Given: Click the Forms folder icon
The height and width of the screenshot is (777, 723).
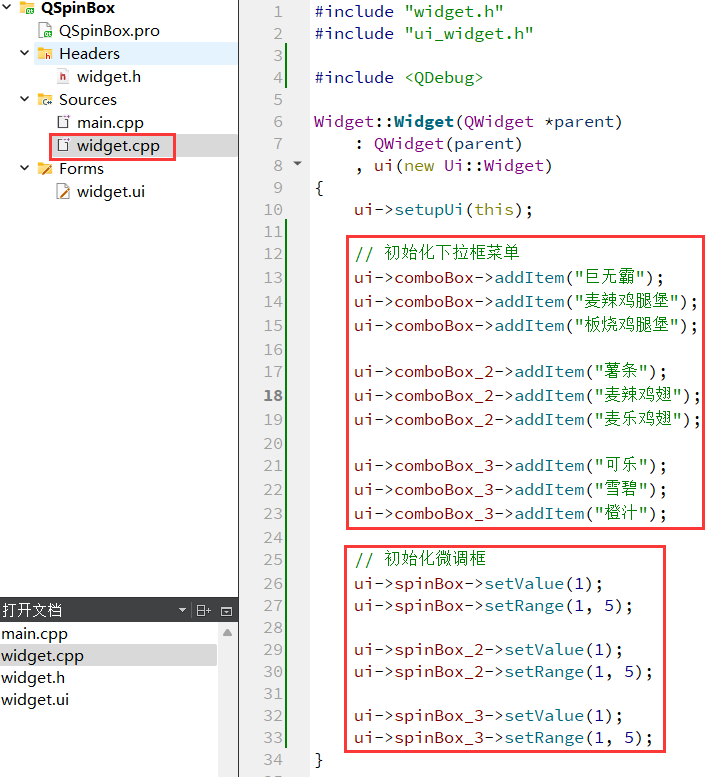Looking at the screenshot, I should [x=45, y=168].
